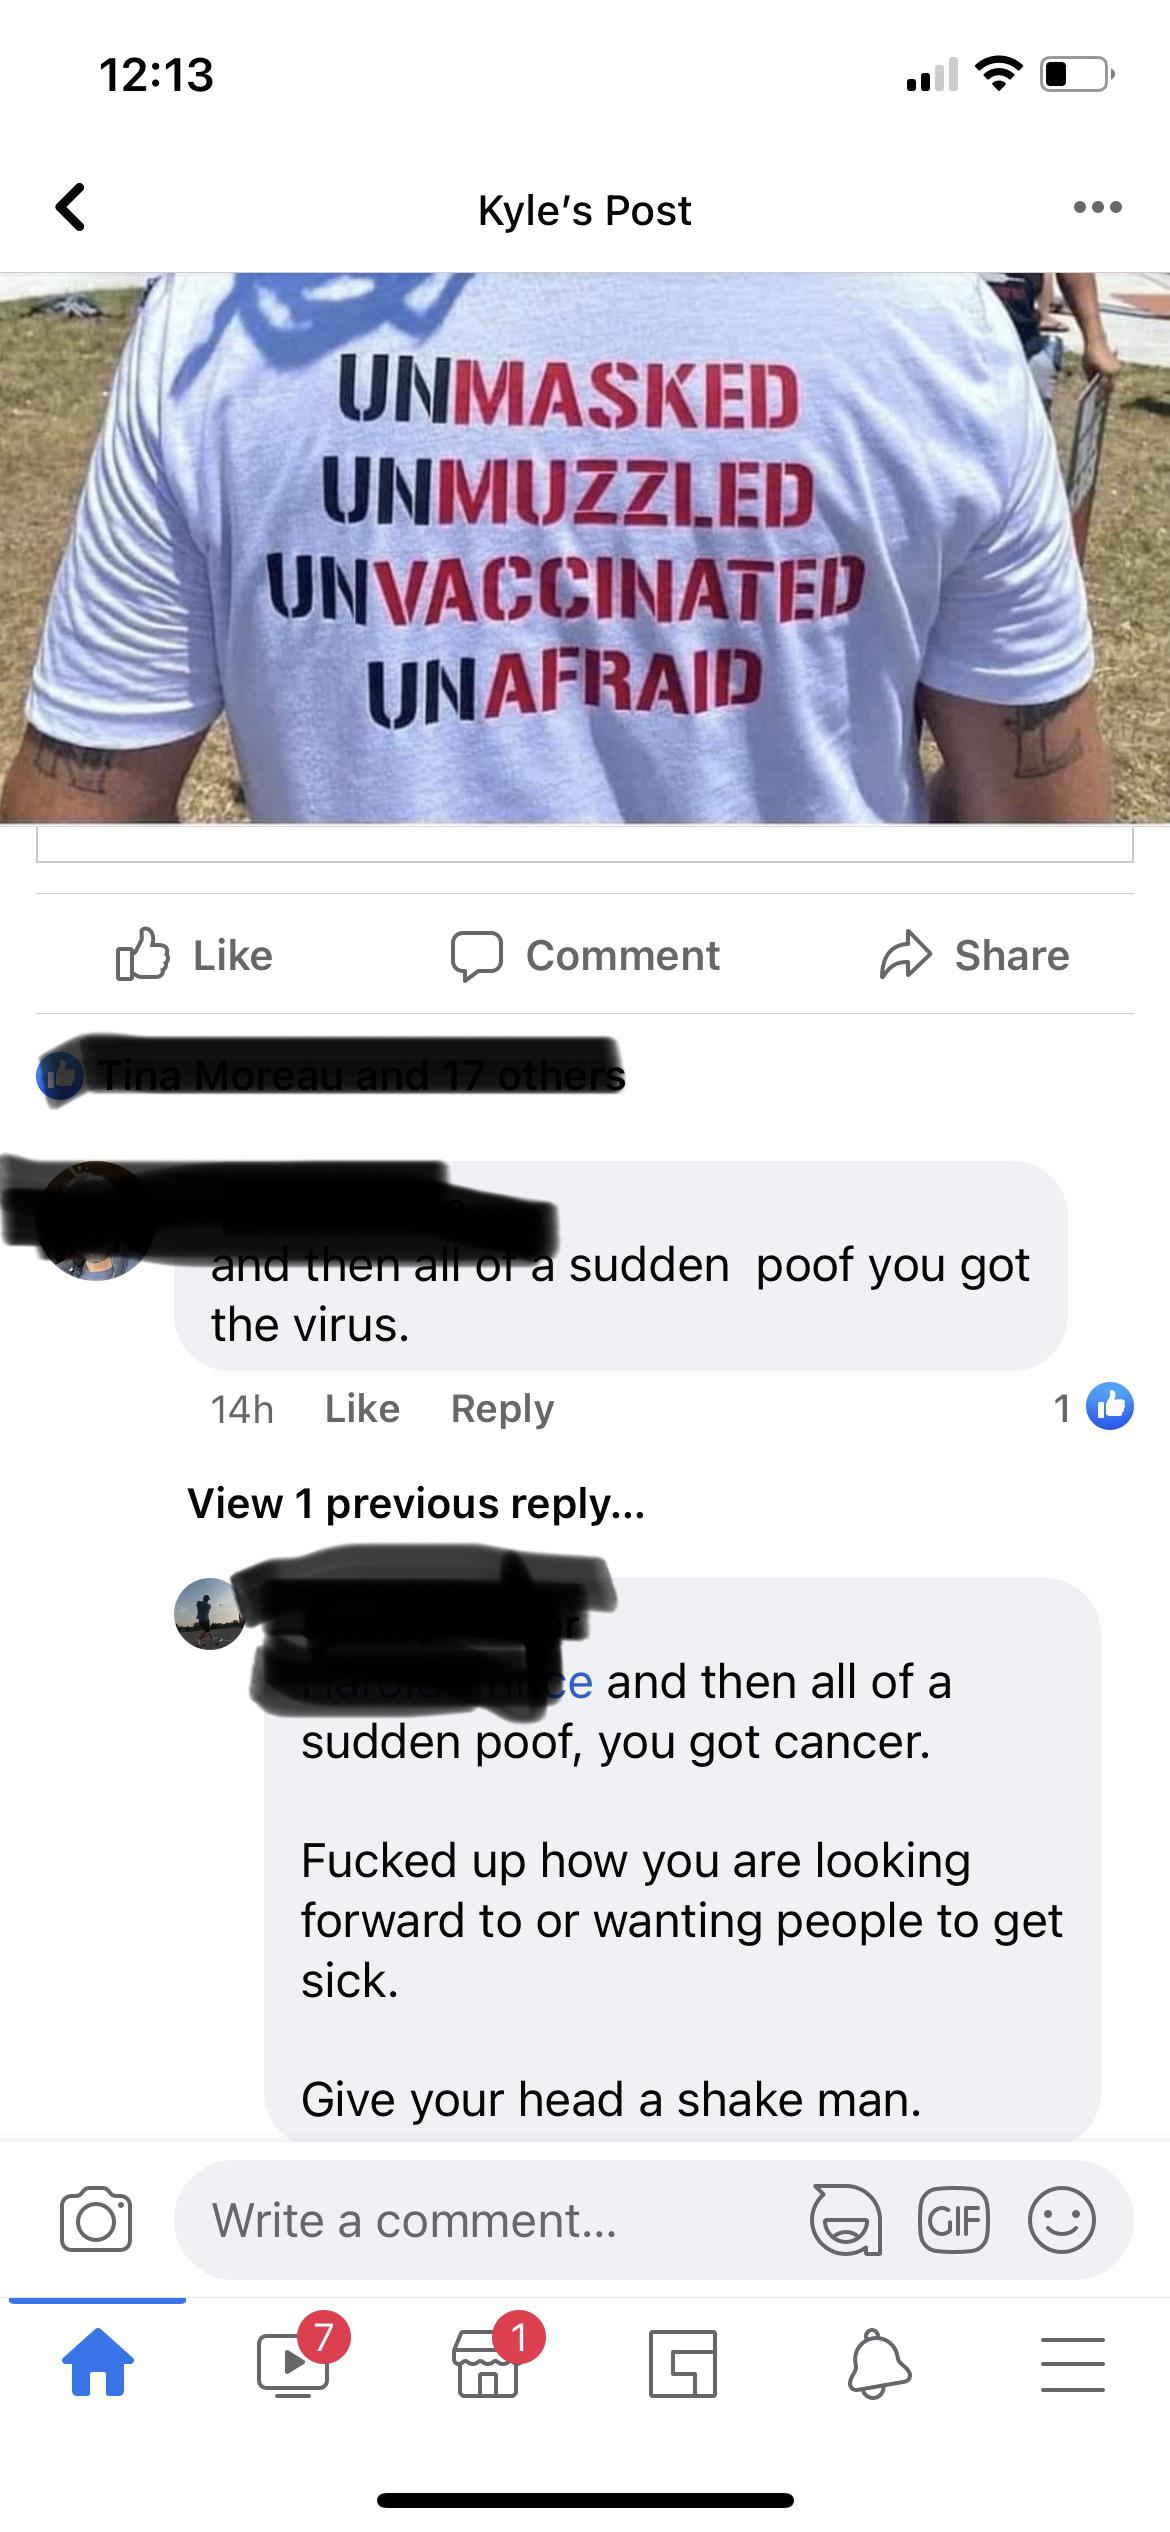
Task: Go to the Home tab house icon
Action: (x=97, y=2363)
